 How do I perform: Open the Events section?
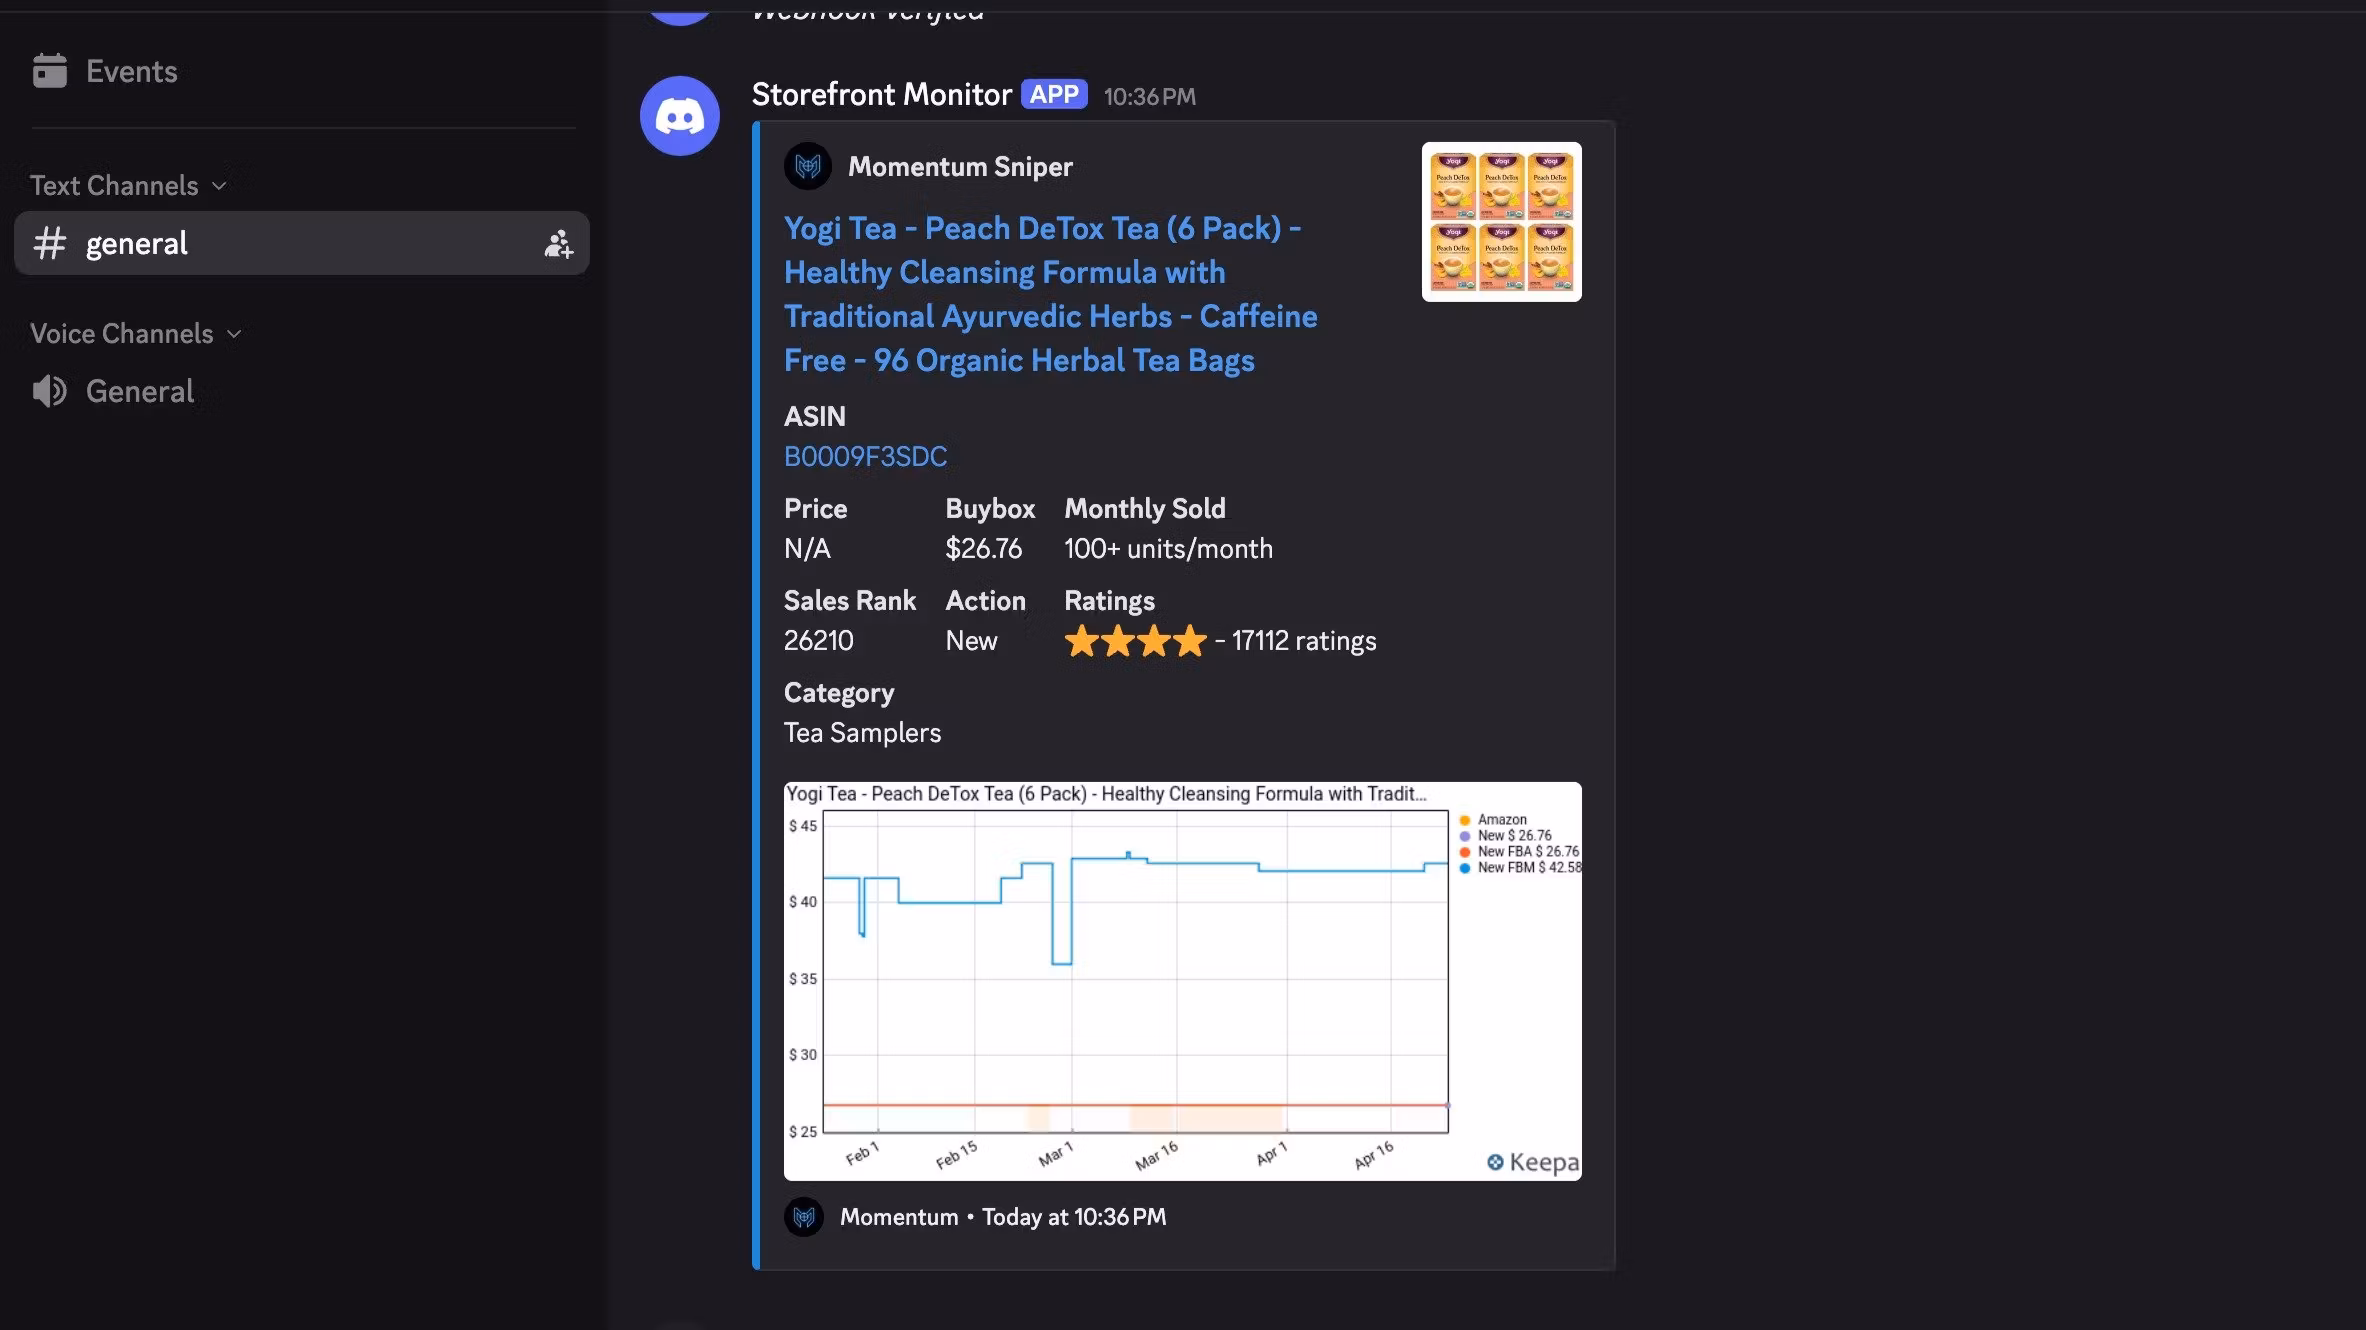[x=131, y=71]
